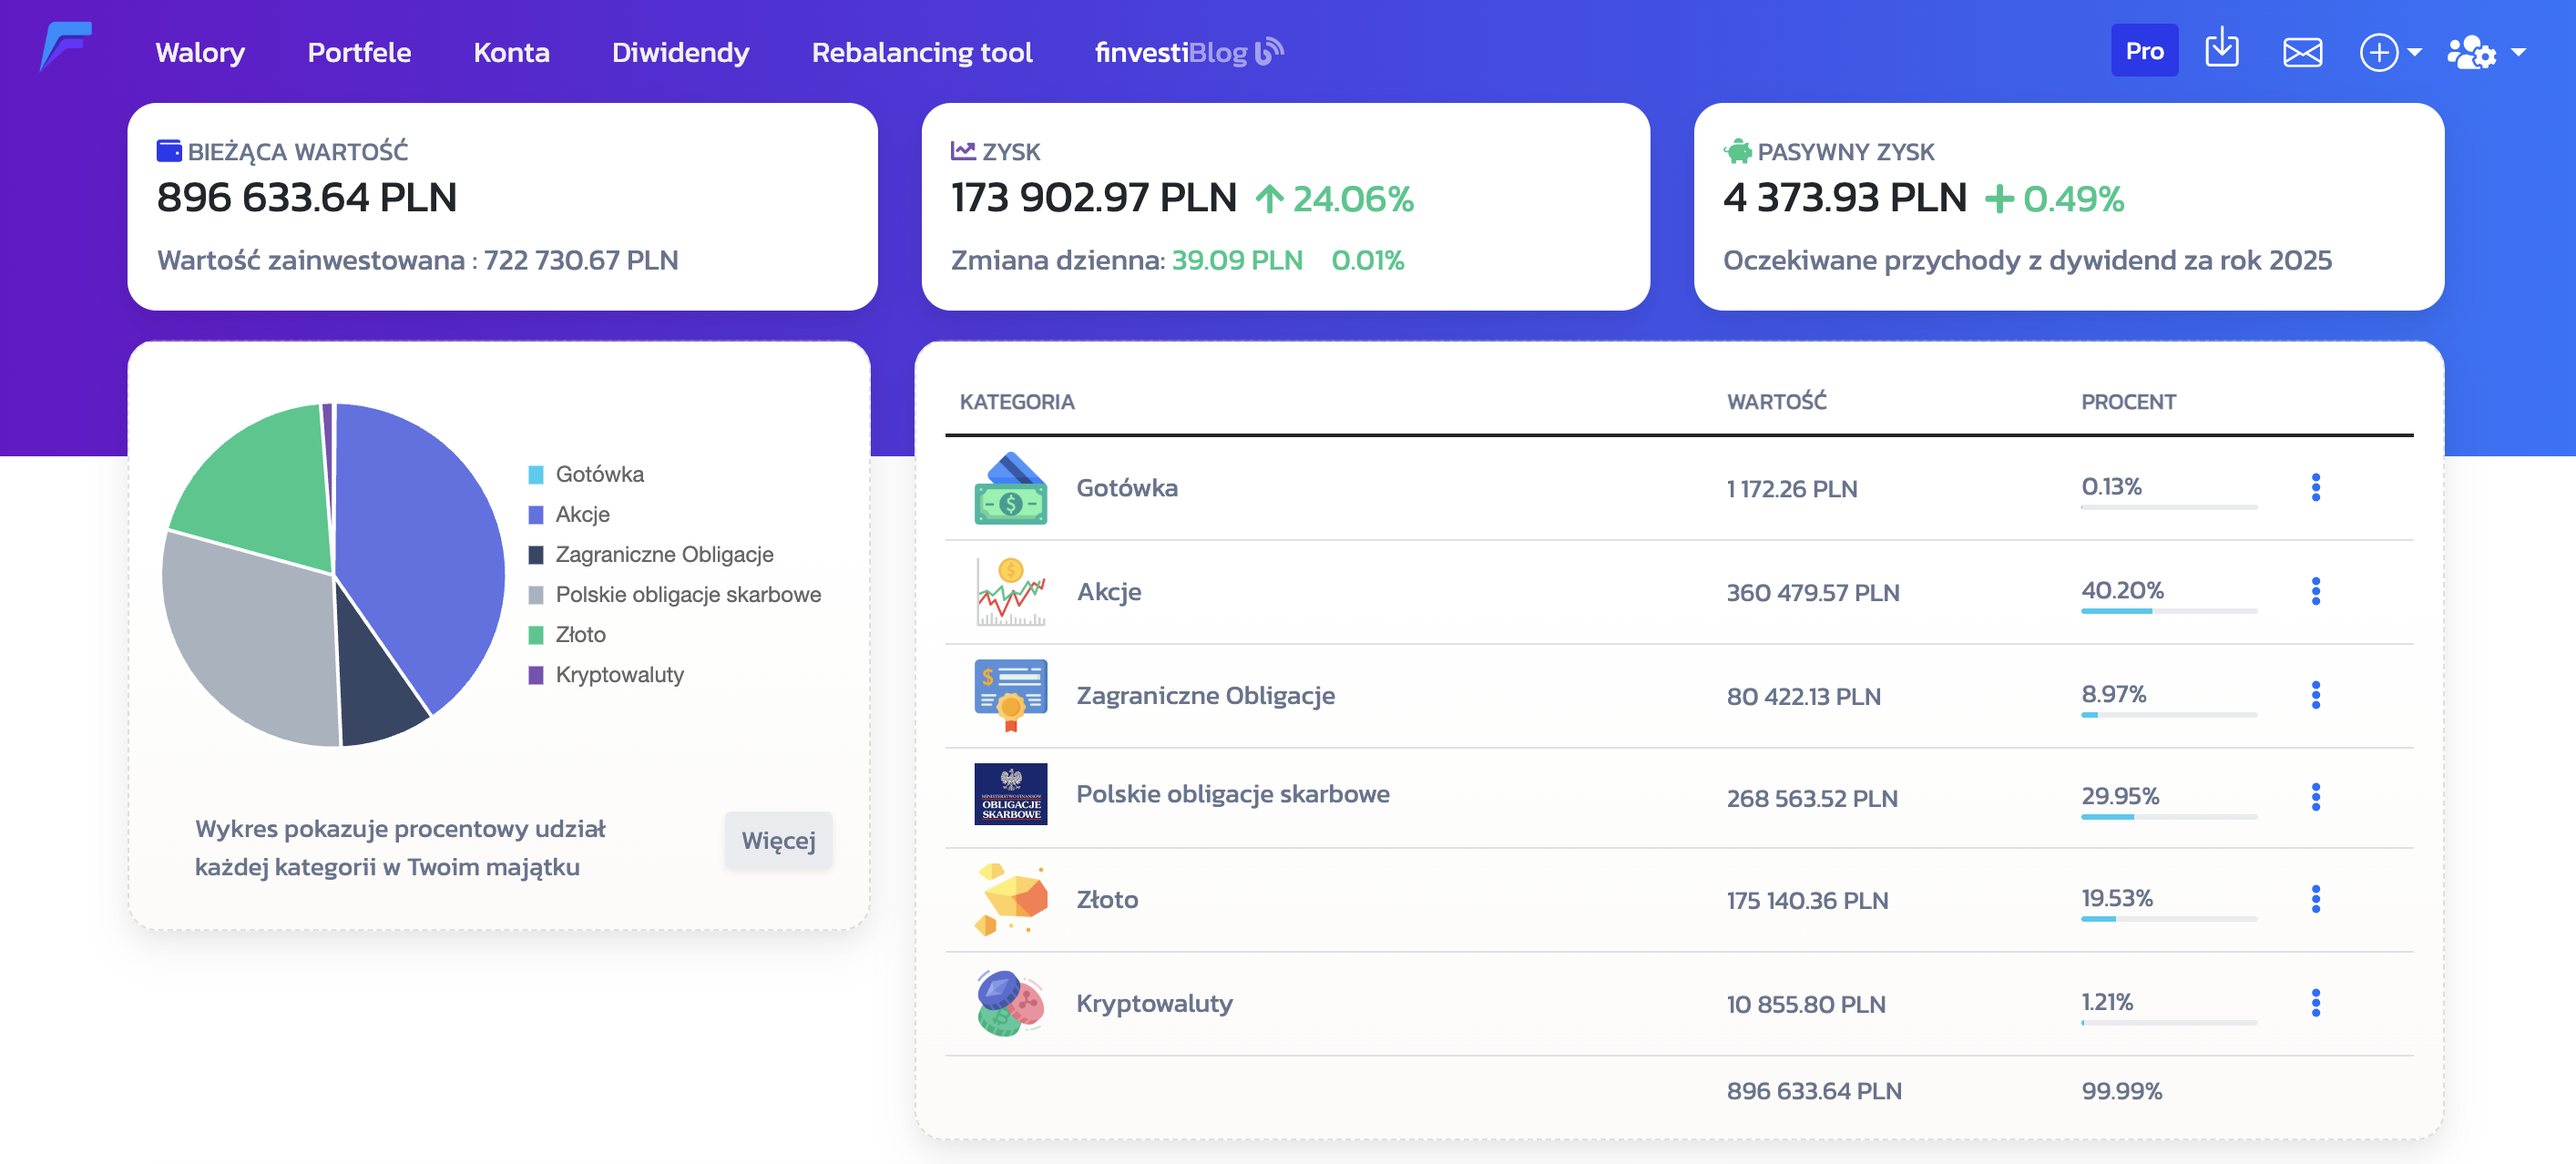Toggle Złoto series in the chart legend
This screenshot has height=1164, width=2576.
point(580,634)
